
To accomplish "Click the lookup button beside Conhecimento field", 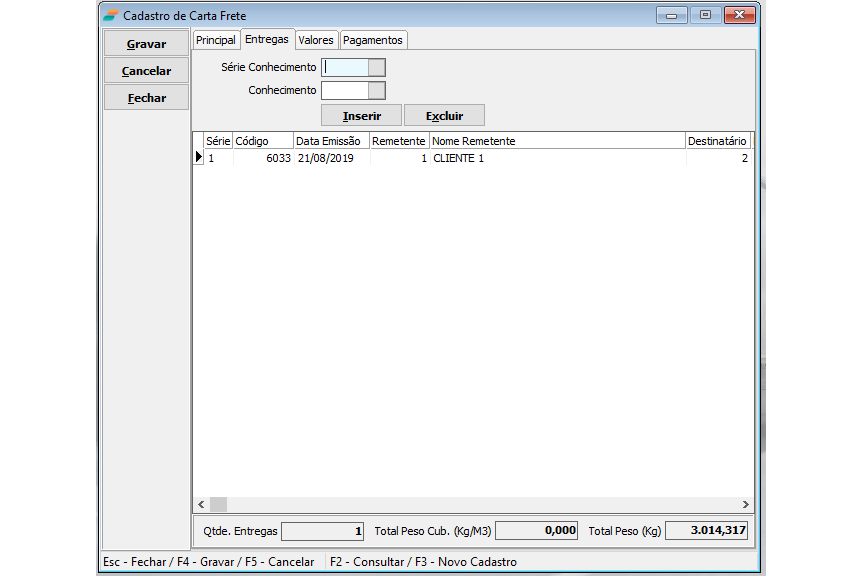I will coord(377,91).
